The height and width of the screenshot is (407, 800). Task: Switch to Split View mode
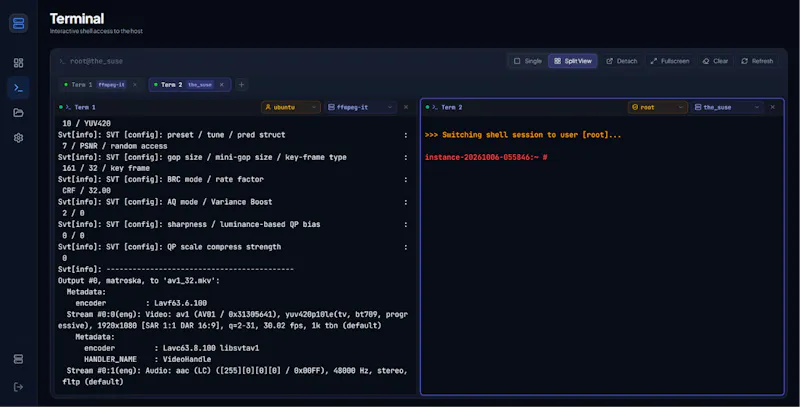[x=572, y=61]
